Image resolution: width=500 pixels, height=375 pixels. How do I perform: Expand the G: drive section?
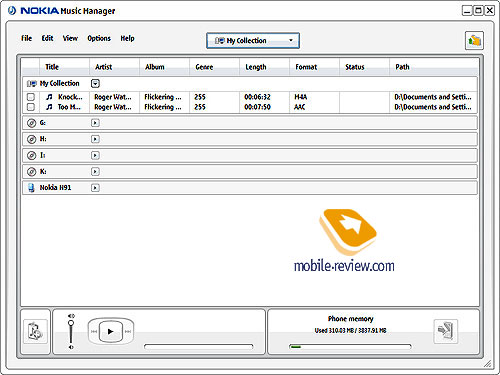click(x=95, y=123)
